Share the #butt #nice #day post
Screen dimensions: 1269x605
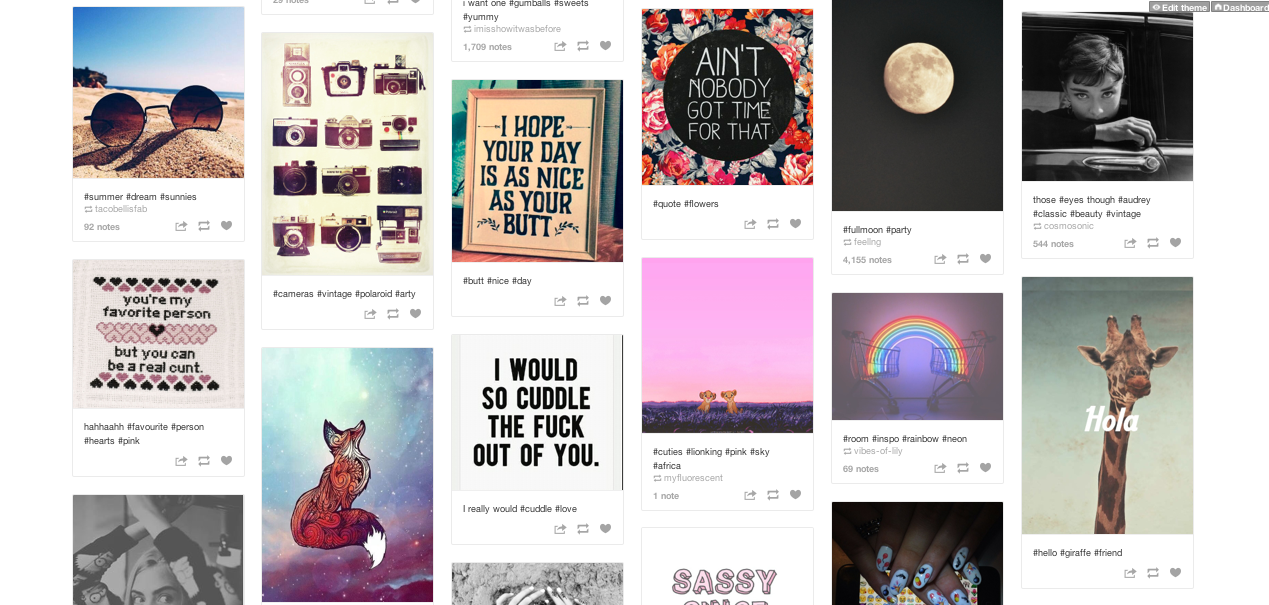coord(560,301)
